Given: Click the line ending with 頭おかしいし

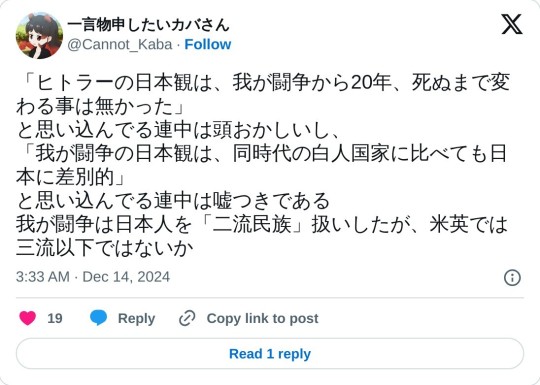Looking at the screenshot, I should pyautogui.click(x=178, y=130).
